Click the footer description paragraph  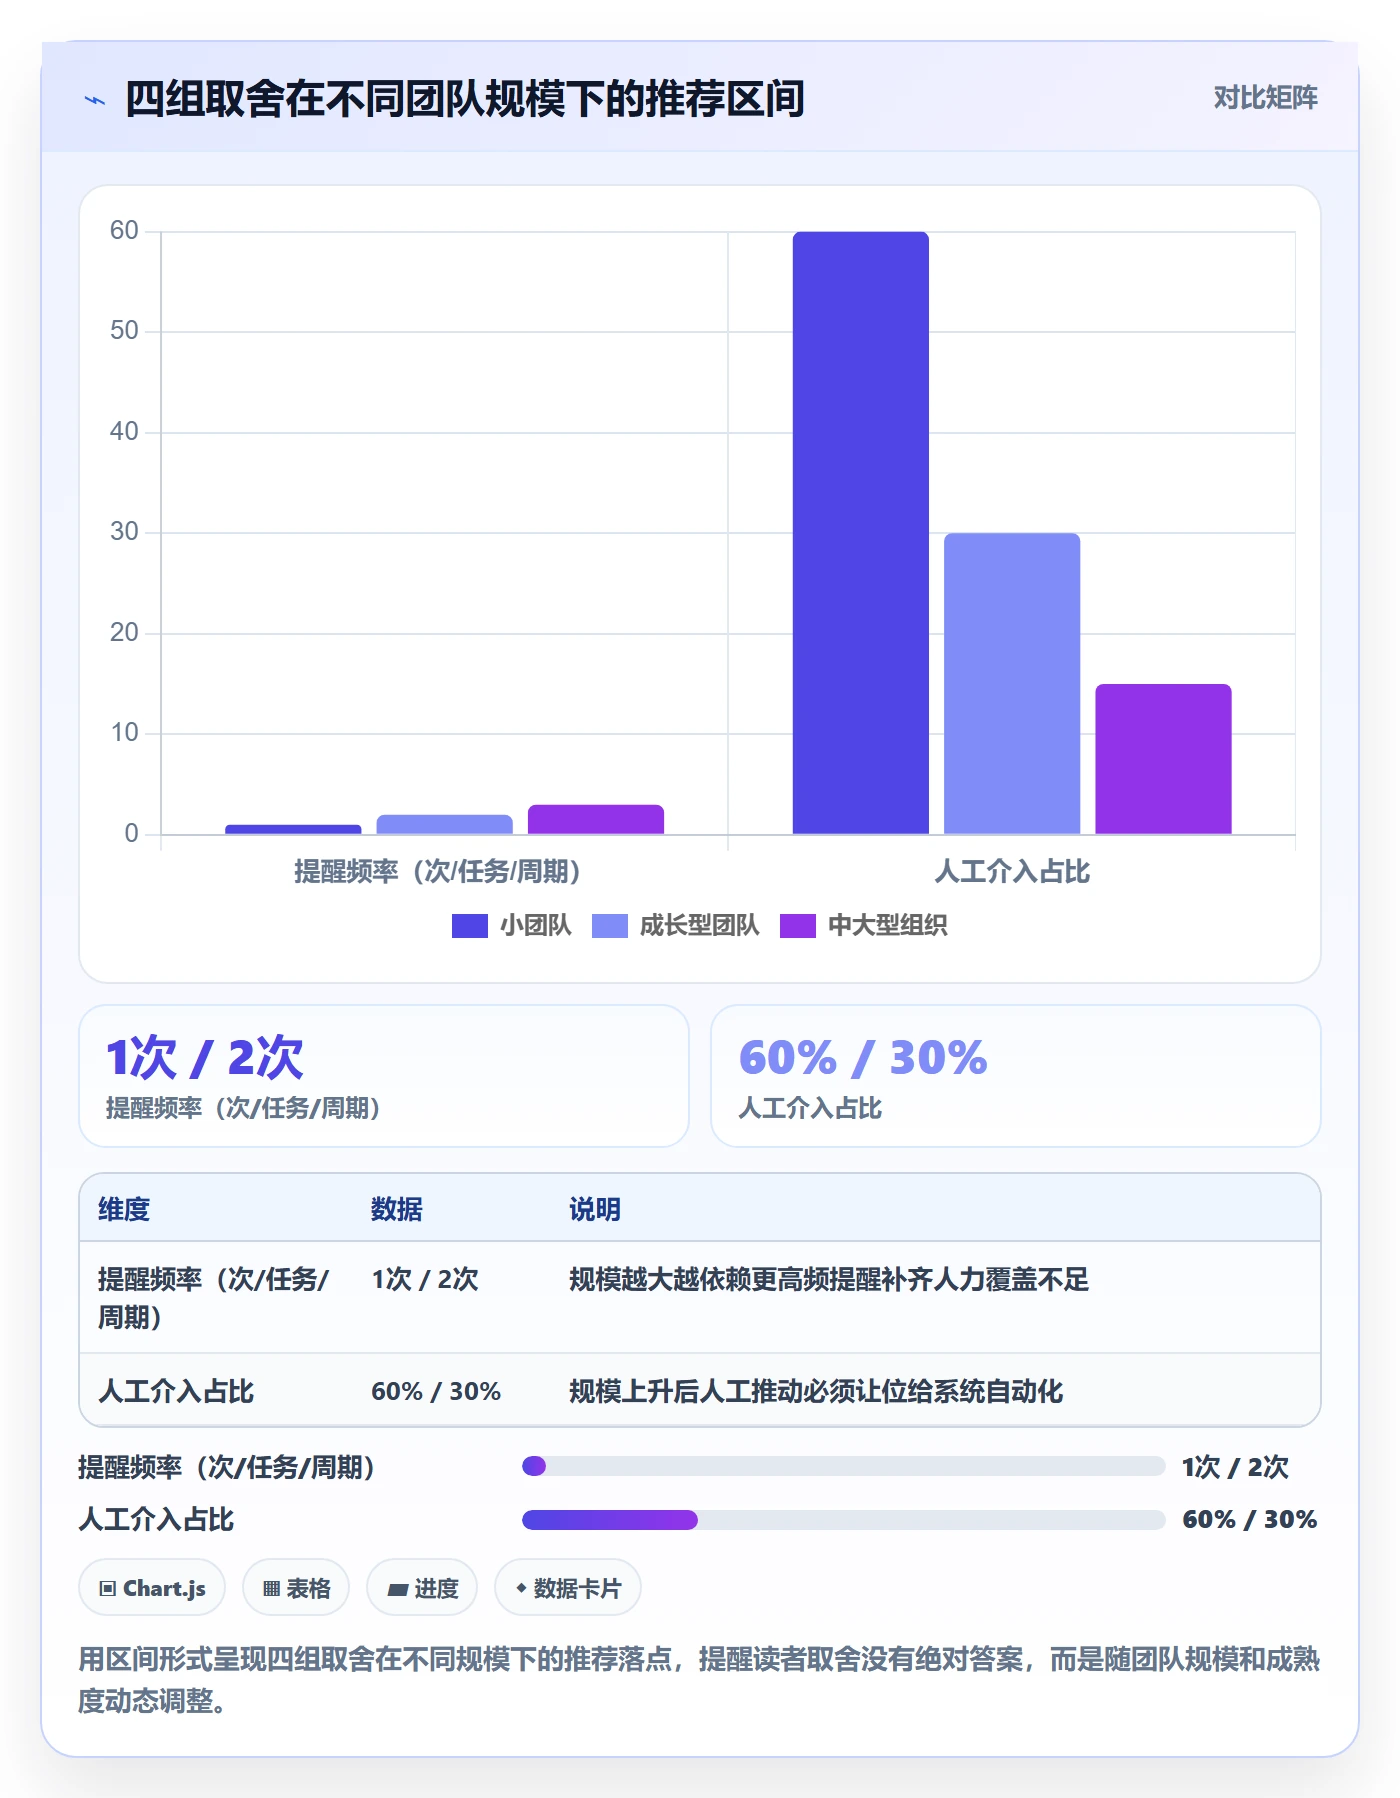coord(699,1680)
